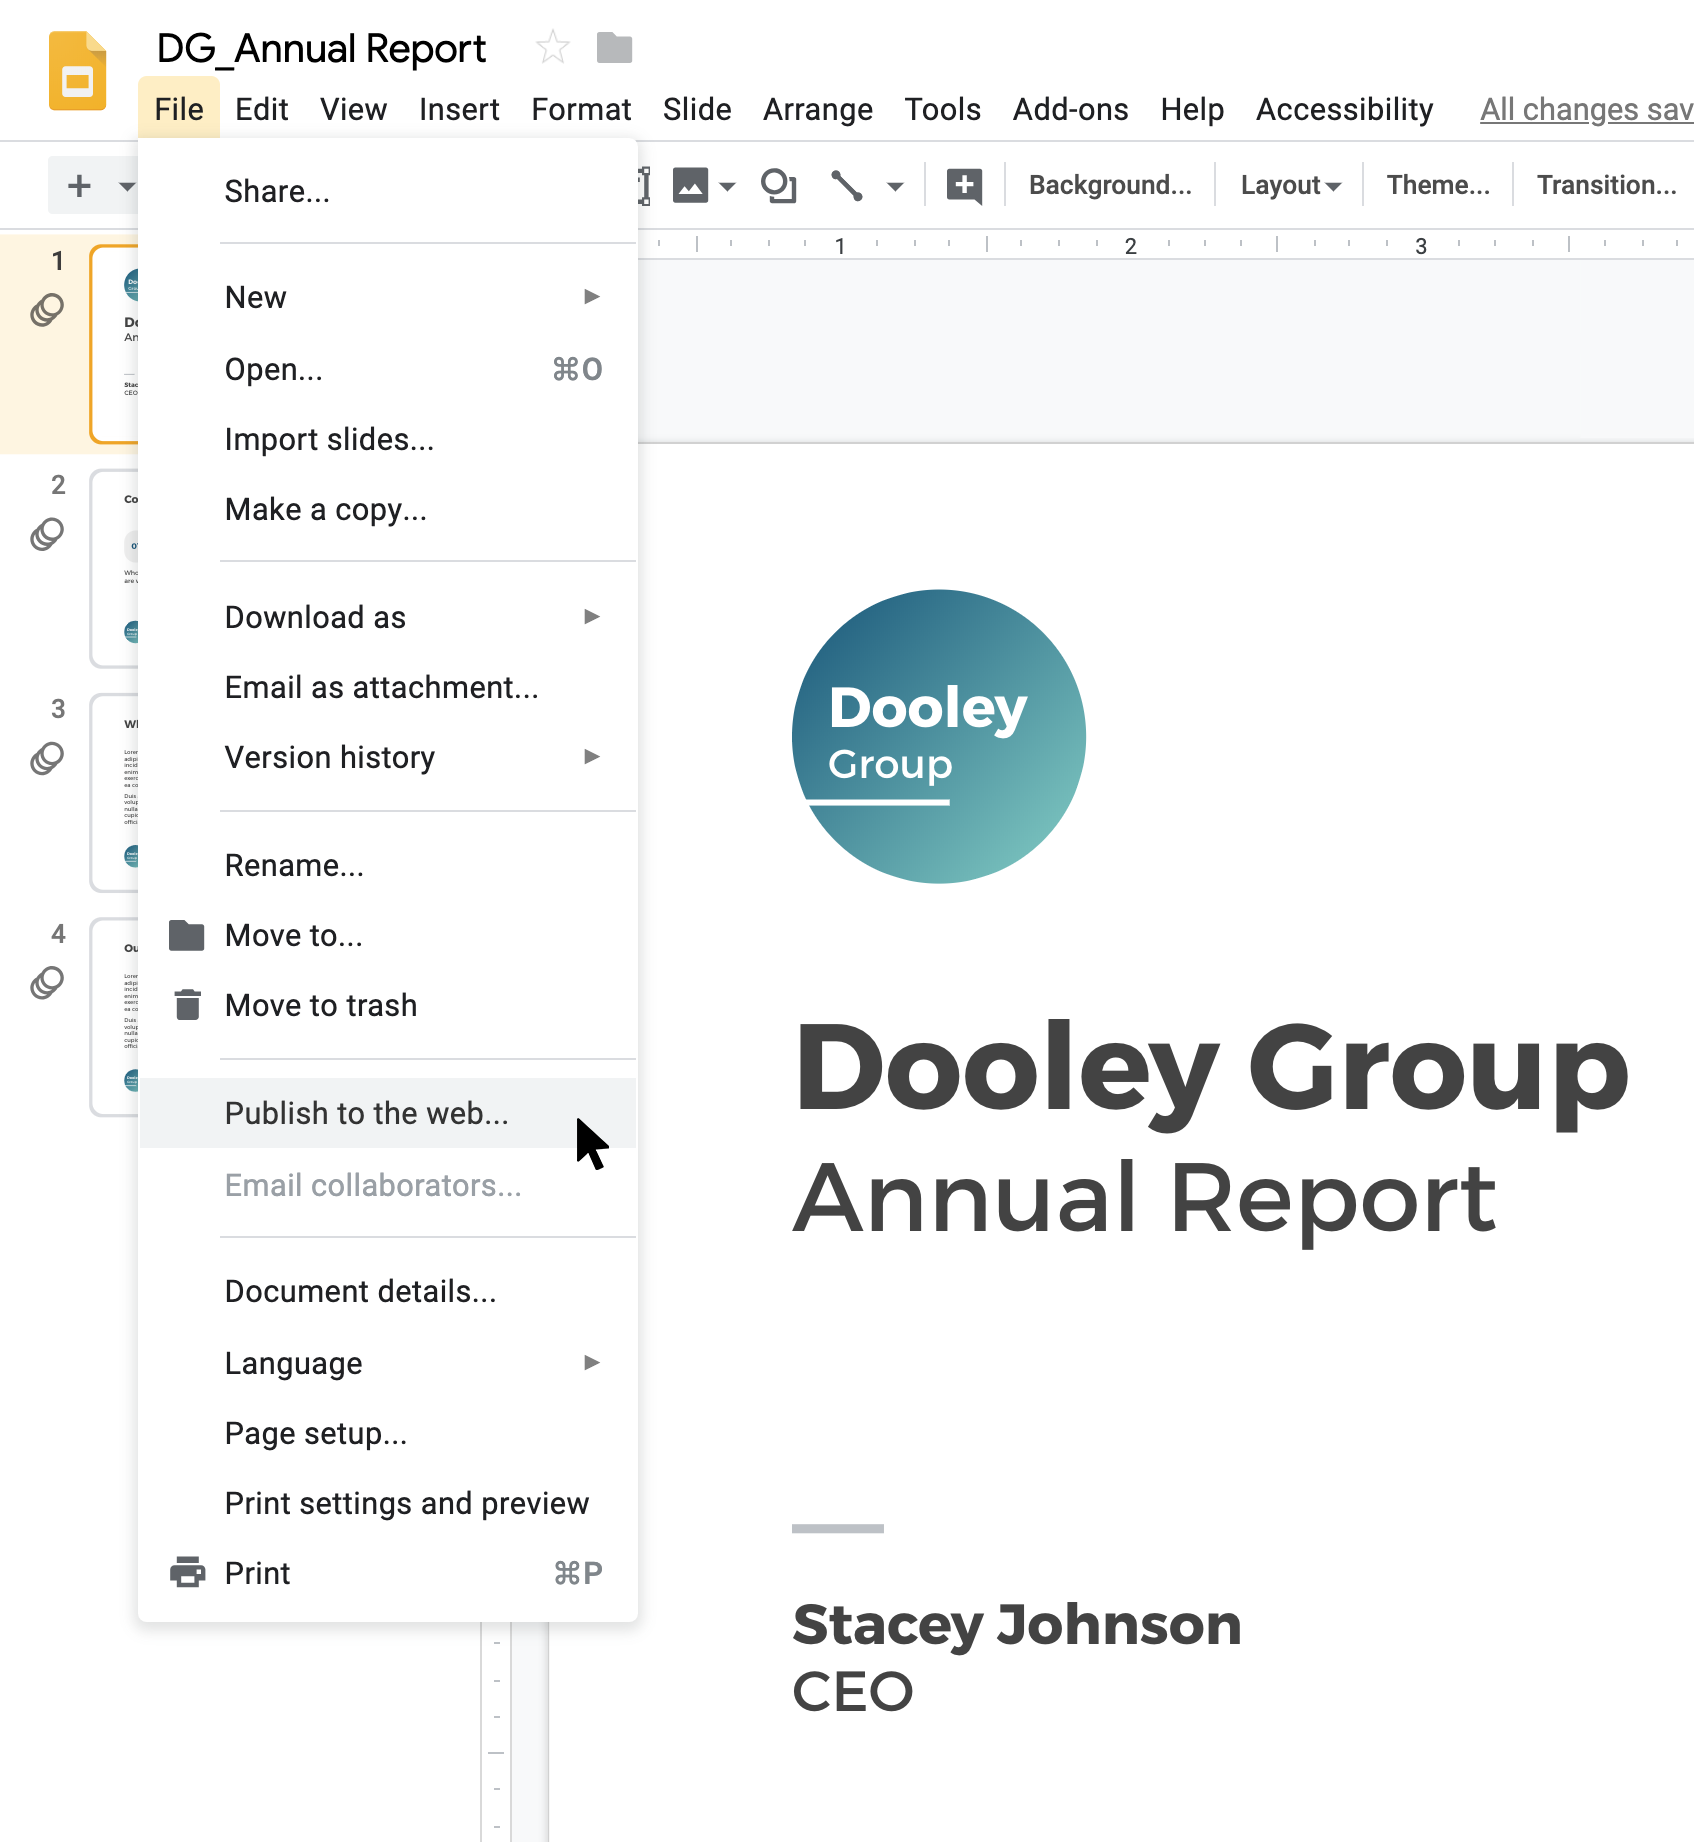Star the DG_Annual Report presentation

pos(551,47)
